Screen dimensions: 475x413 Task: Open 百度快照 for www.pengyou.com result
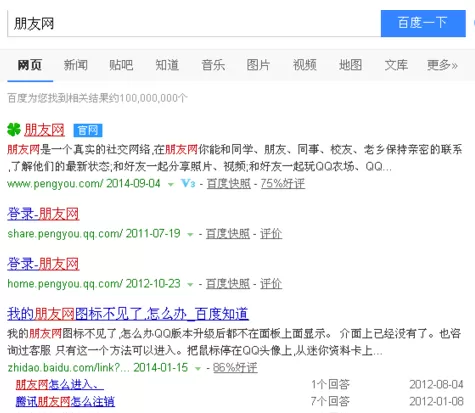pos(229,183)
